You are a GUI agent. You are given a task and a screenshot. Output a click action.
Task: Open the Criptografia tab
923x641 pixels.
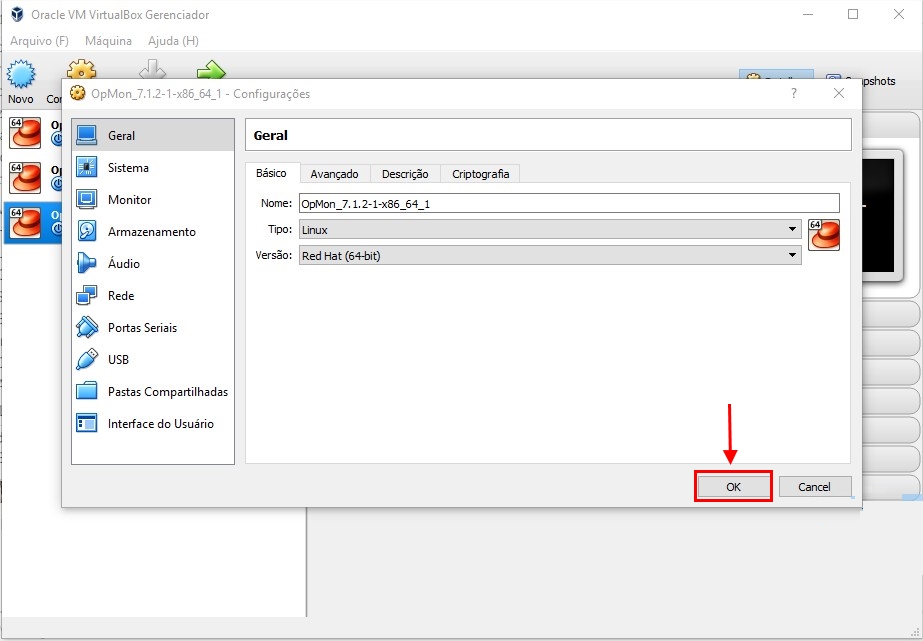480,174
